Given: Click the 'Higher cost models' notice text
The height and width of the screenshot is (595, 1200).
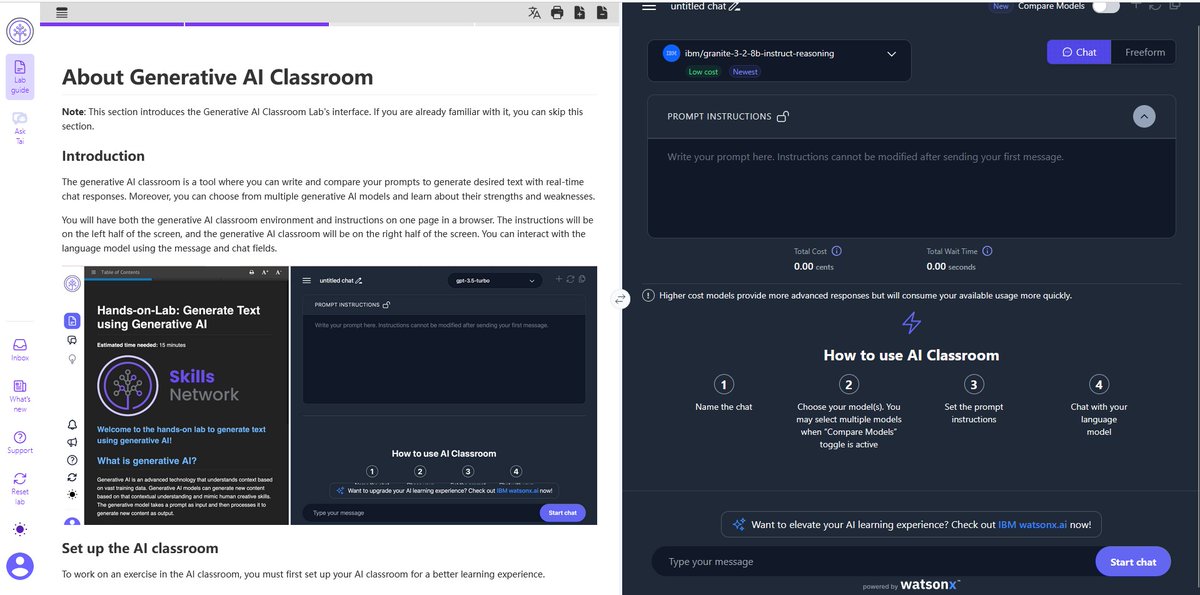Looking at the screenshot, I should (865, 296).
